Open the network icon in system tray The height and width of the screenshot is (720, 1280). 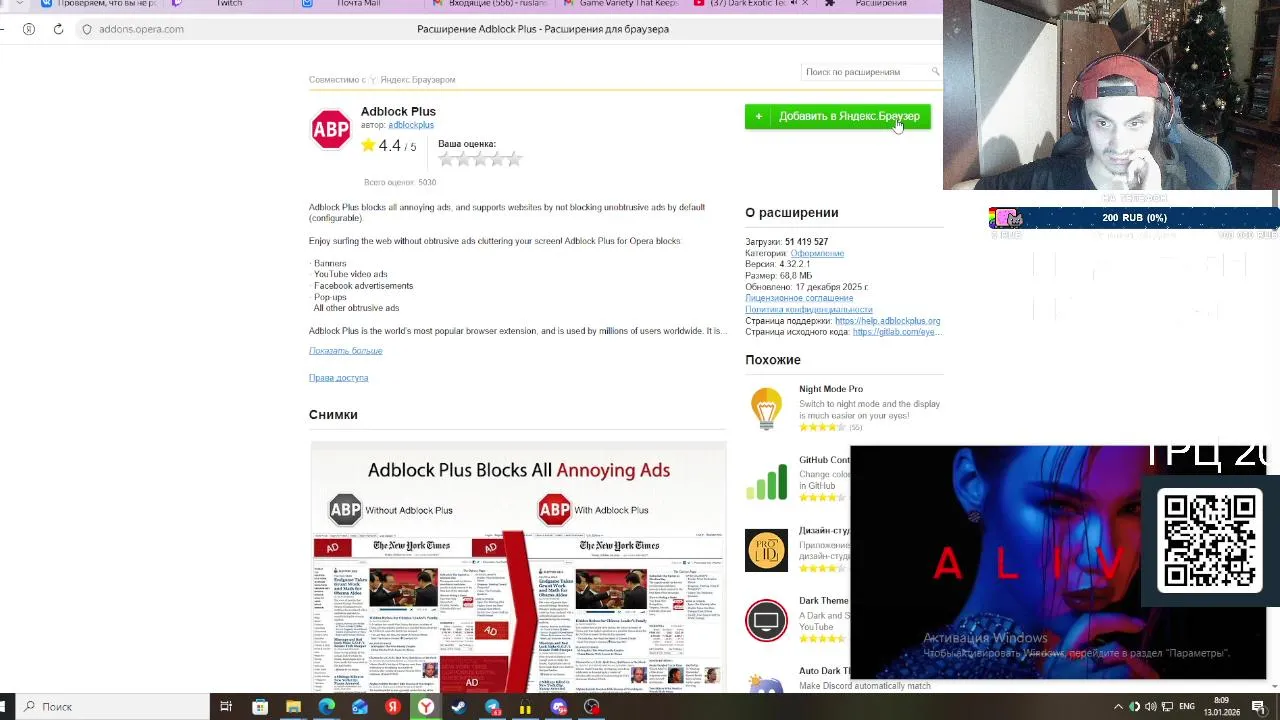tap(1167, 707)
